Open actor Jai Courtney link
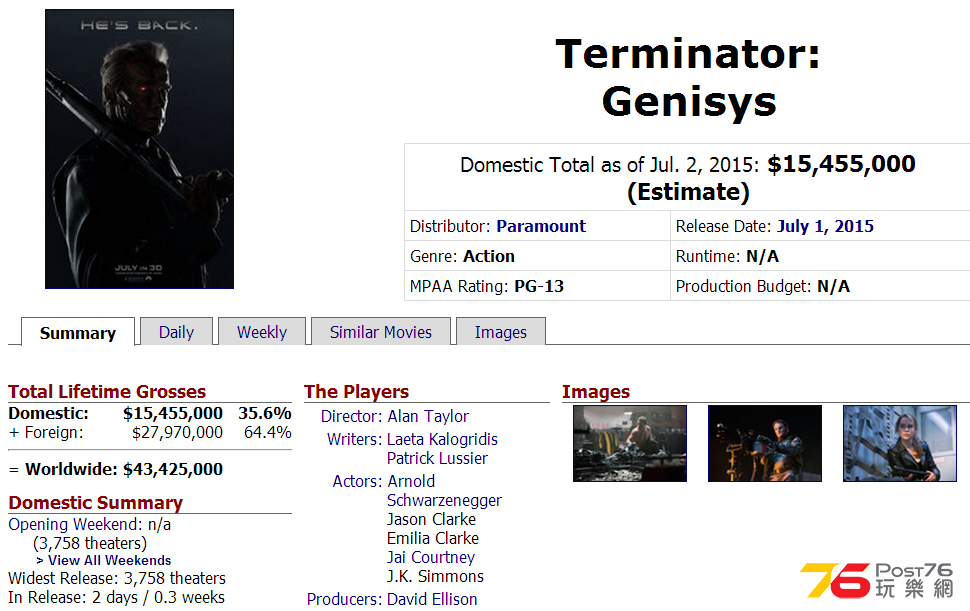 [x=431, y=557]
